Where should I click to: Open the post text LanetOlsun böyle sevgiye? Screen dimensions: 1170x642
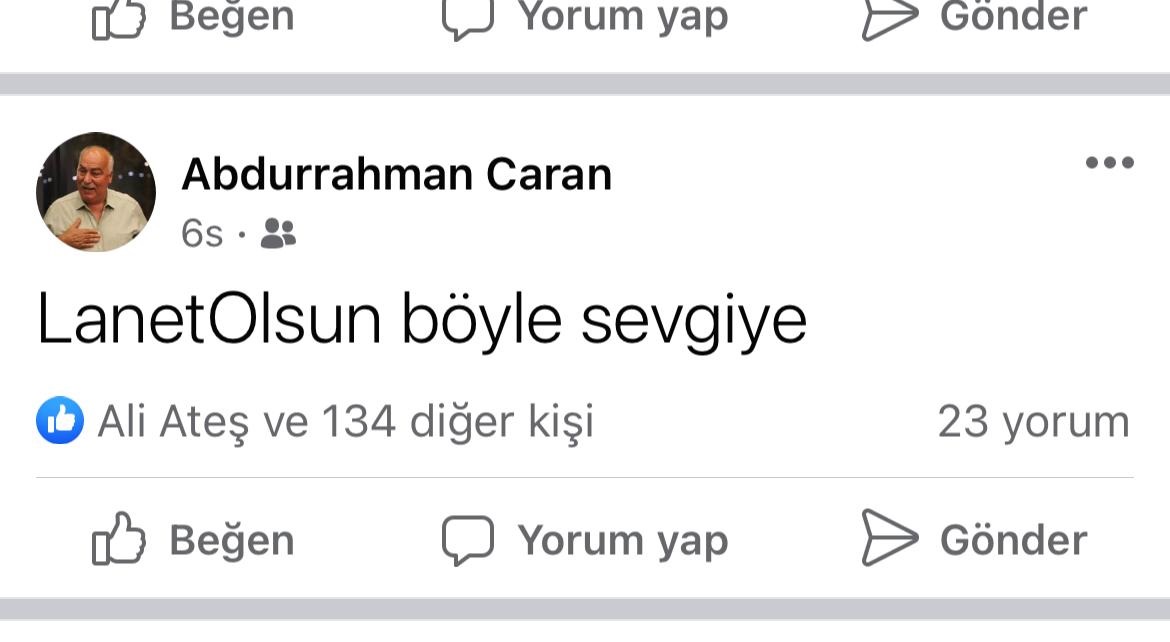click(422, 320)
